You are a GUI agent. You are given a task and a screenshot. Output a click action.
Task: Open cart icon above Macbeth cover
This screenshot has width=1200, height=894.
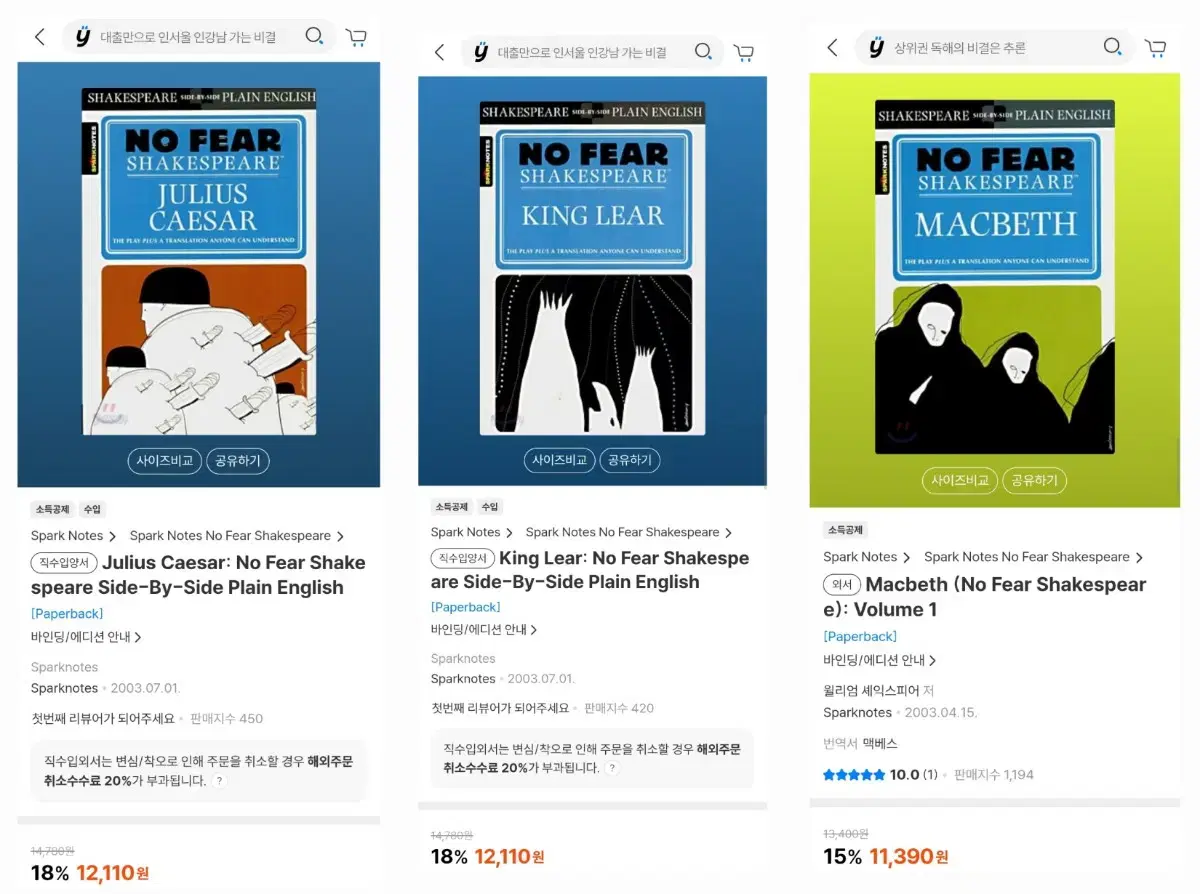[x=1155, y=47]
